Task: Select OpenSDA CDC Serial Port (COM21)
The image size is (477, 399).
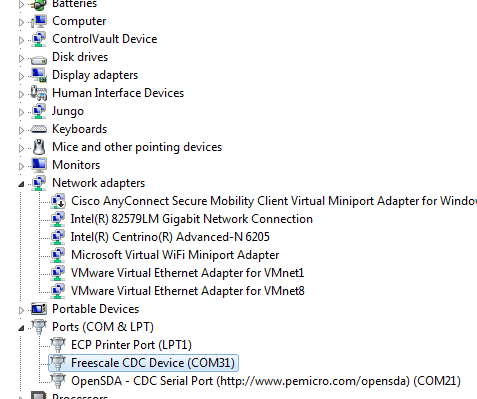Action: [x=266, y=381]
